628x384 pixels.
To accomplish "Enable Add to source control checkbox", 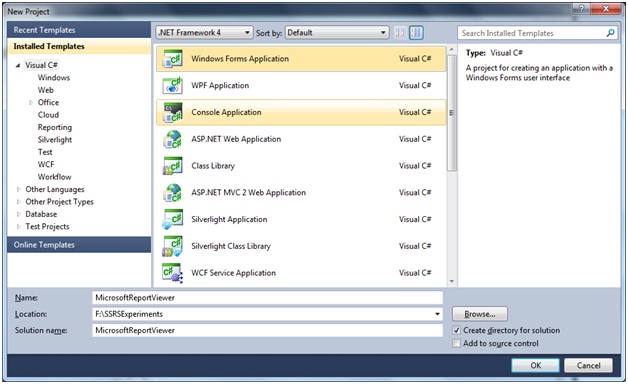I will tap(456, 343).
